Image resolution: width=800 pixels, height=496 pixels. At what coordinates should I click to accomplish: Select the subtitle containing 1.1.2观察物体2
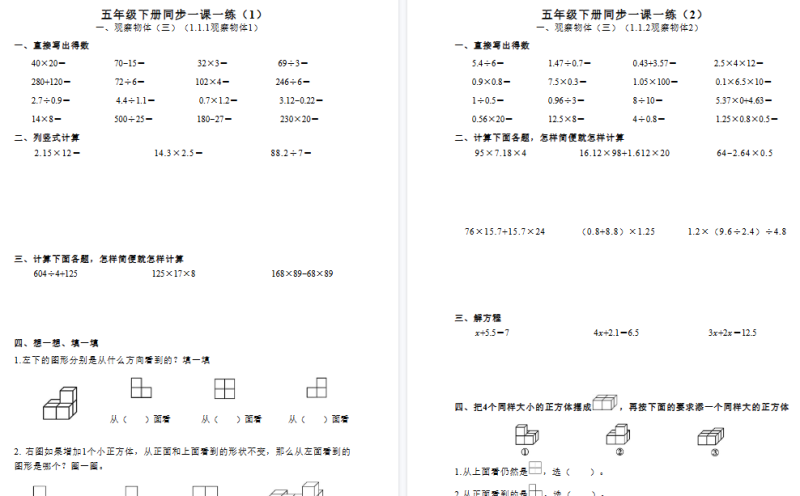pos(618,28)
